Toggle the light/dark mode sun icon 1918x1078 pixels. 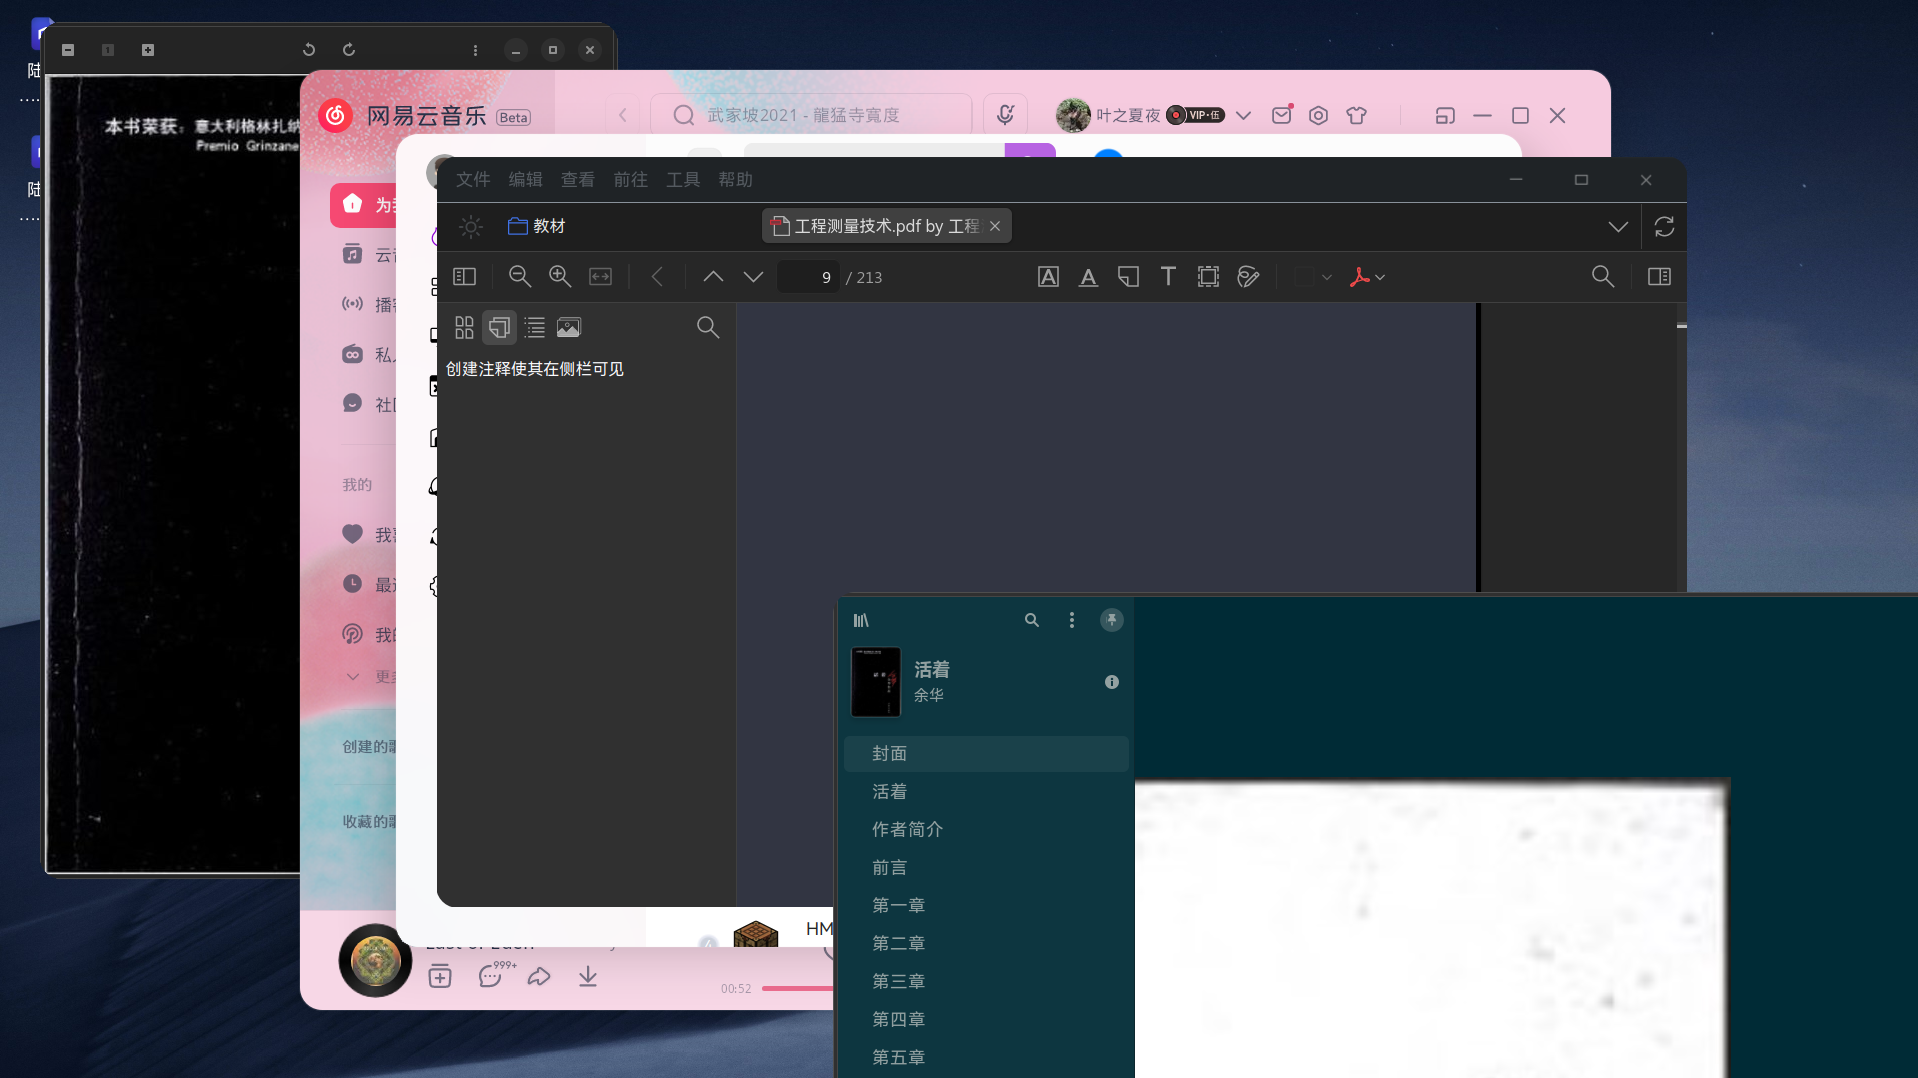(471, 227)
